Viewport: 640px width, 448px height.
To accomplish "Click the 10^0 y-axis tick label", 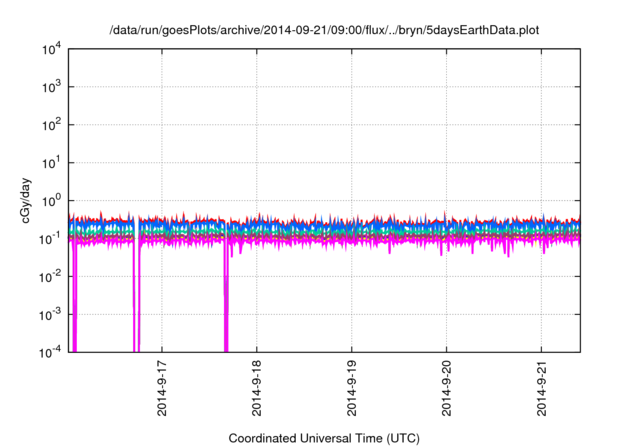I will tap(51, 201).
